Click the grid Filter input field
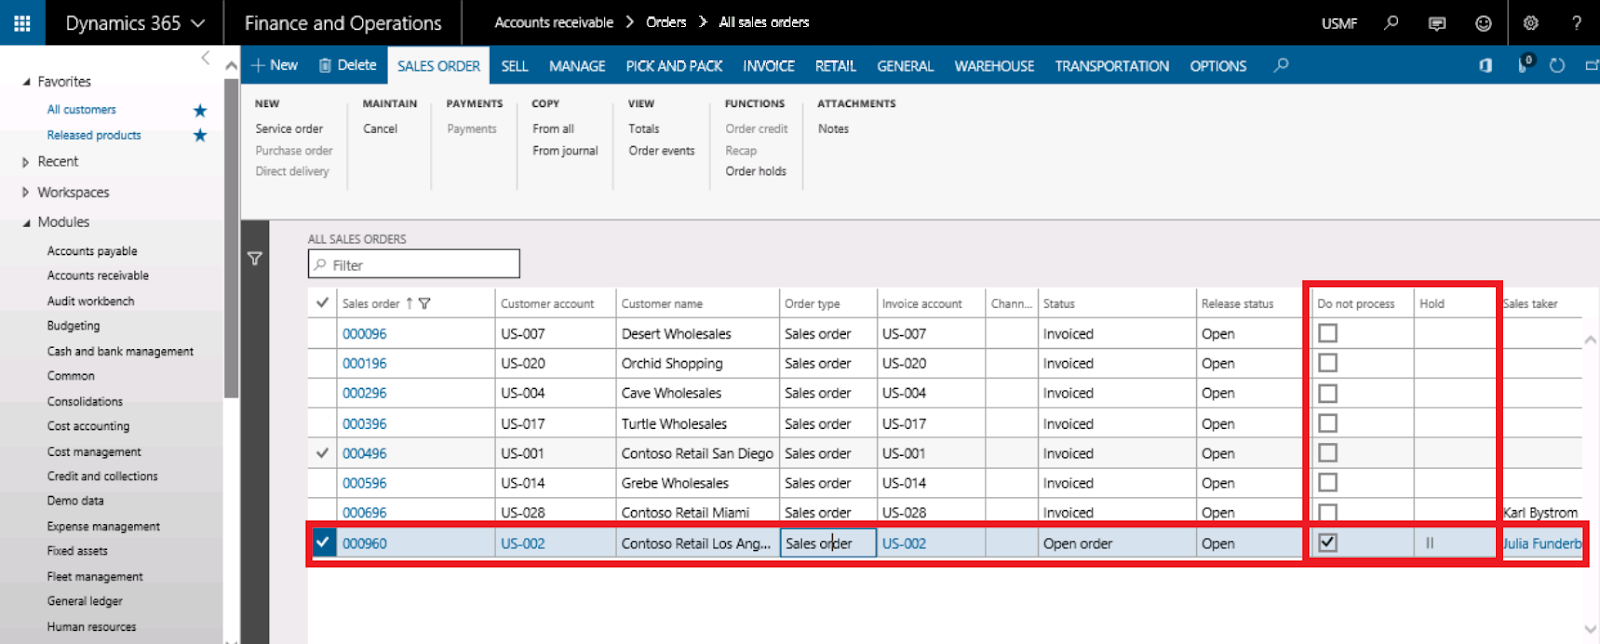Screen dimensions: 1600x644 tap(414, 264)
